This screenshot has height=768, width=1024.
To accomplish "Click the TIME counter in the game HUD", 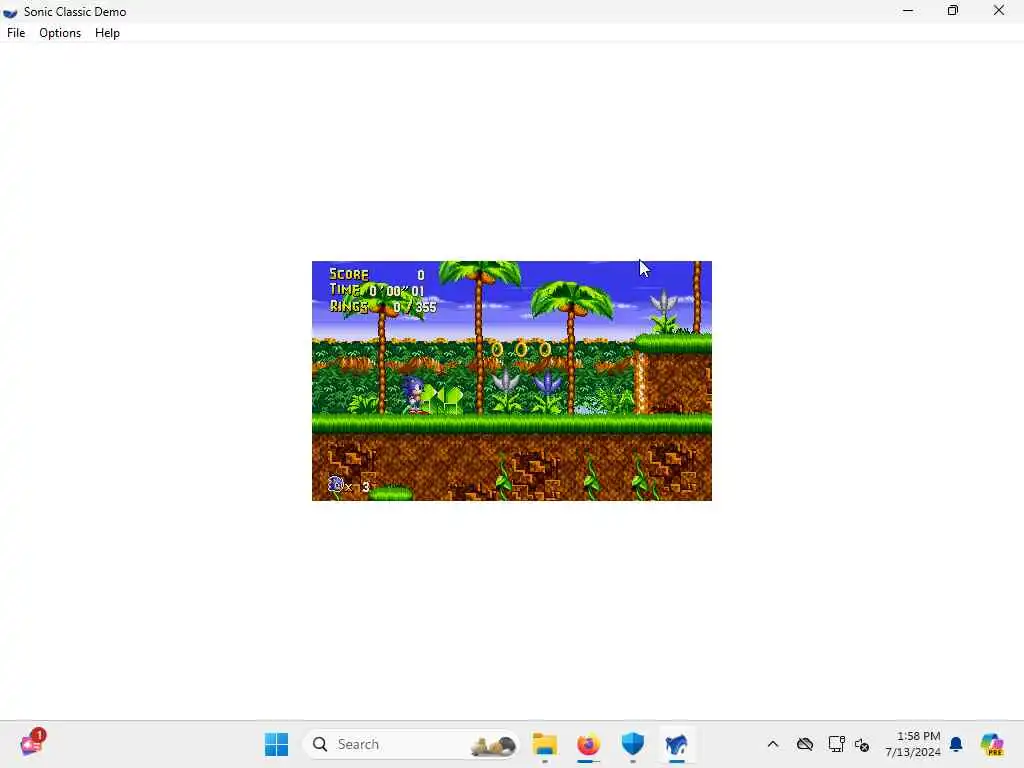I will (377, 290).
